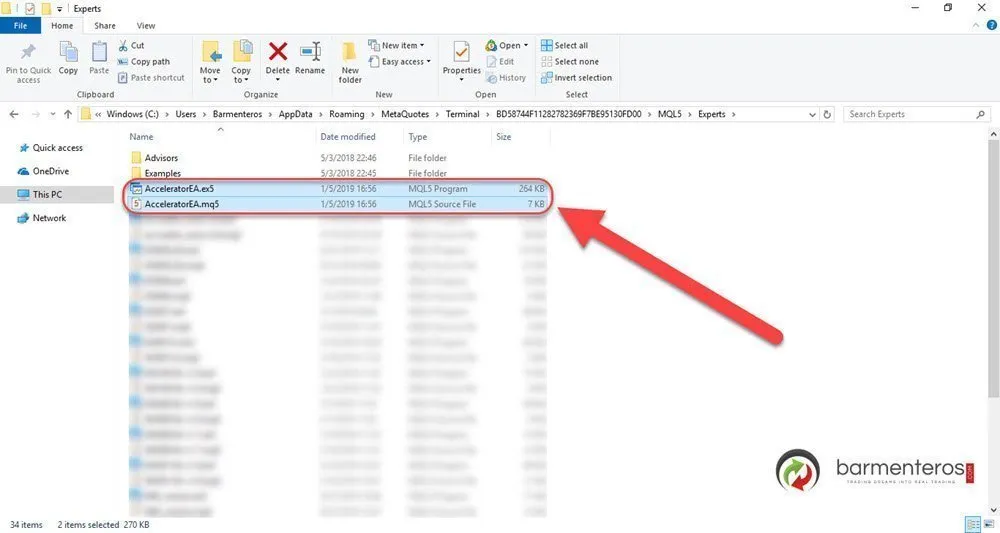Screen dimensions: 1000x533
Task: Open the Open dropdown in the ribbon
Action: 507,45
